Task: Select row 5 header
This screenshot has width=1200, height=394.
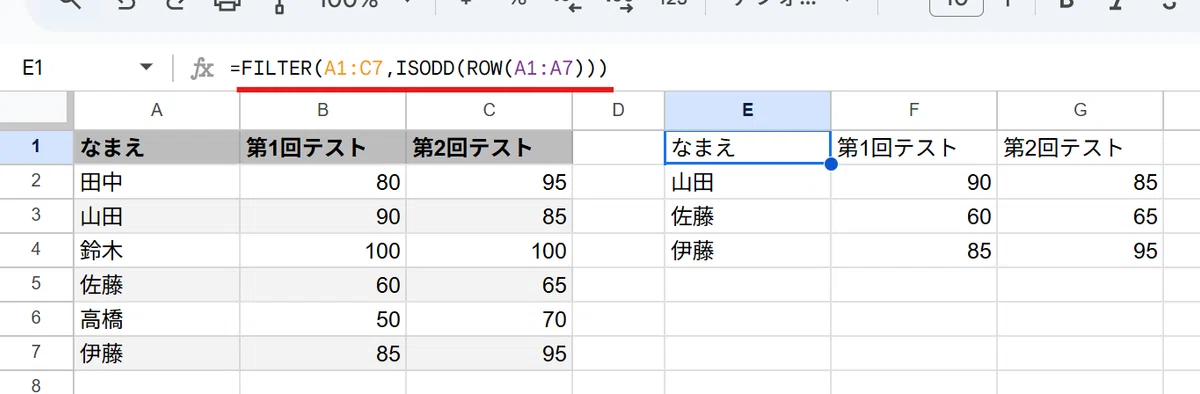Action: pyautogui.click(x=36, y=284)
